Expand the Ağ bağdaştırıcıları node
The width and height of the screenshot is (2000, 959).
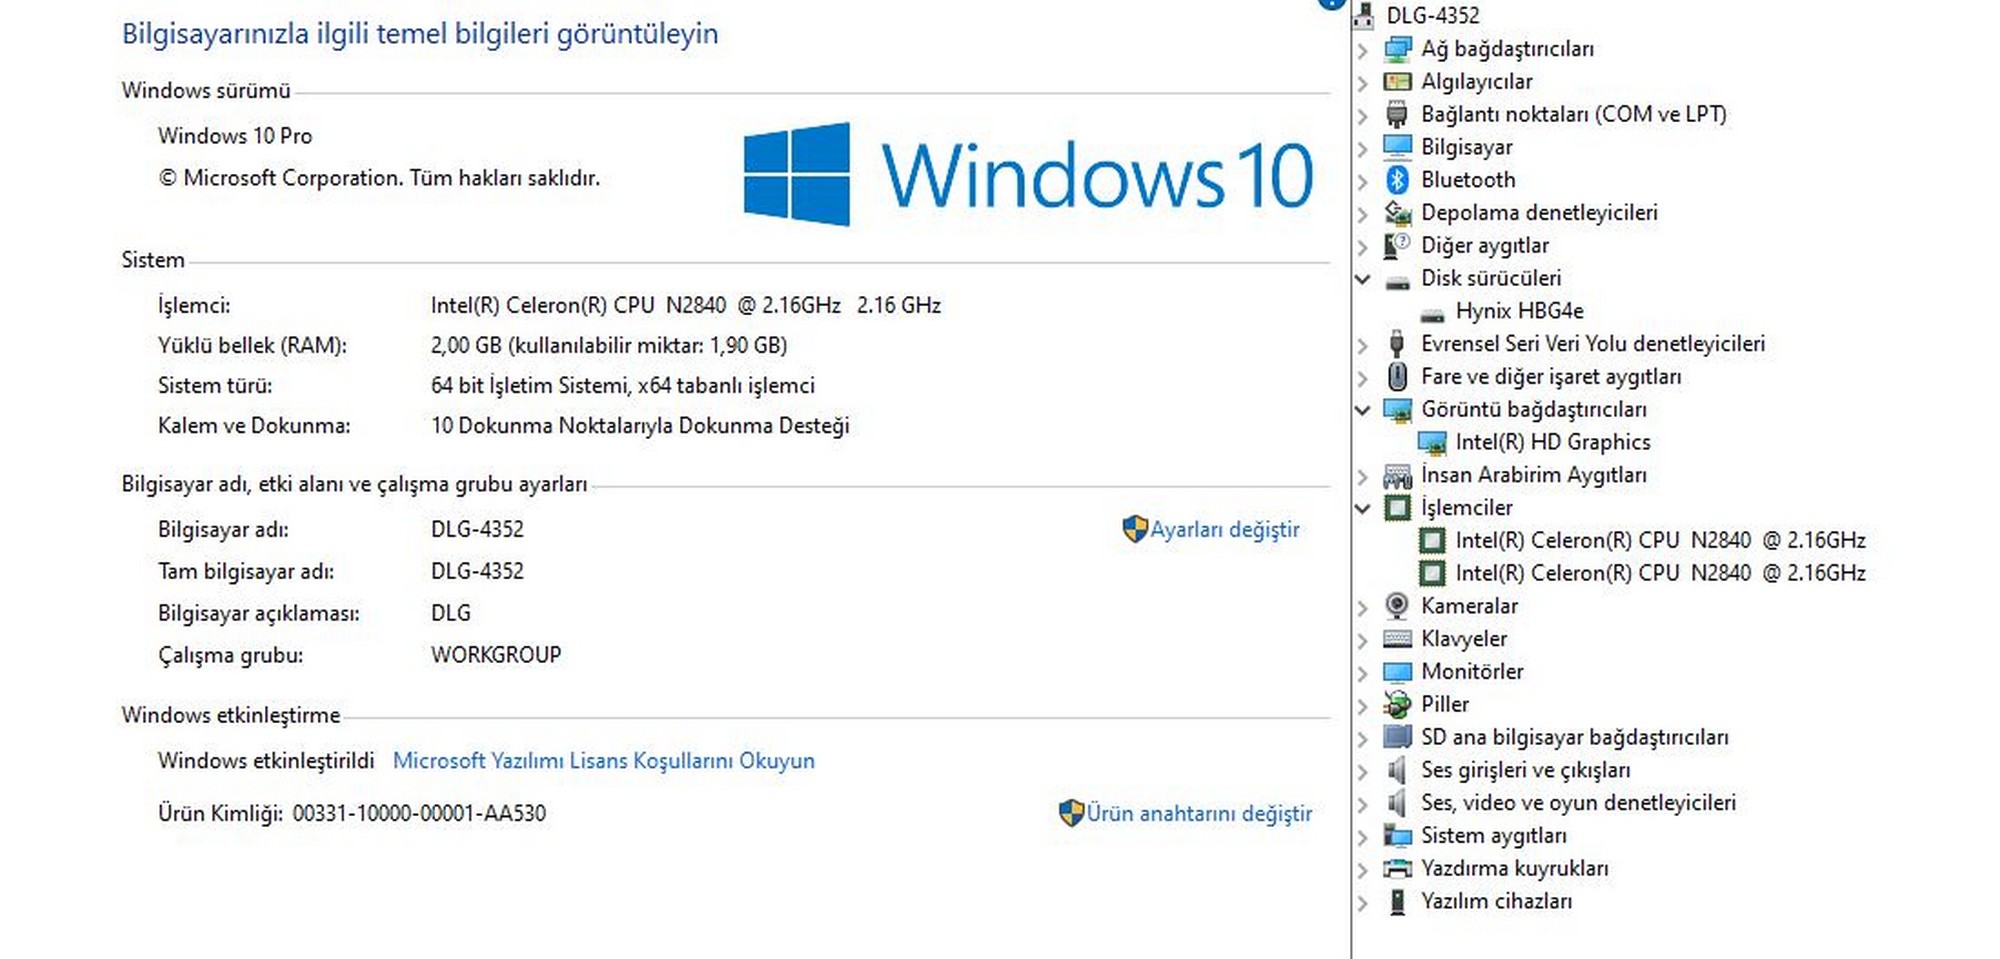(1362, 49)
